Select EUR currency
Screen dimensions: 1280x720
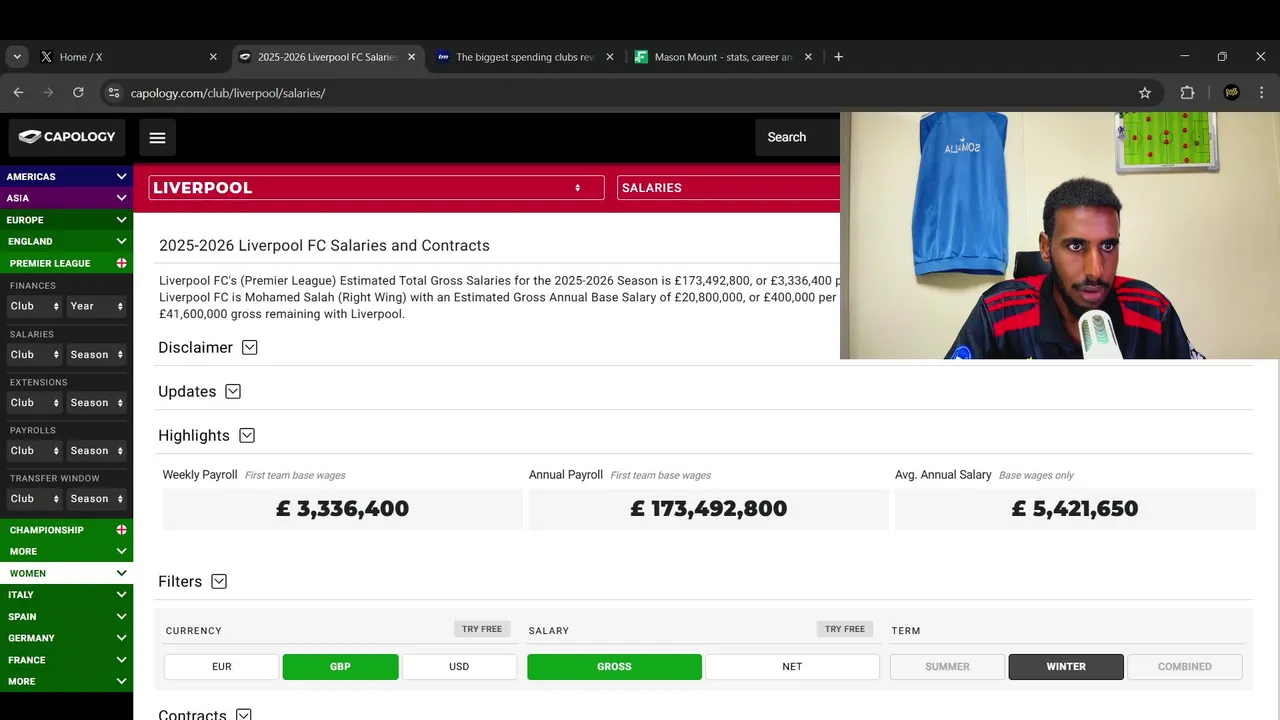pos(222,666)
